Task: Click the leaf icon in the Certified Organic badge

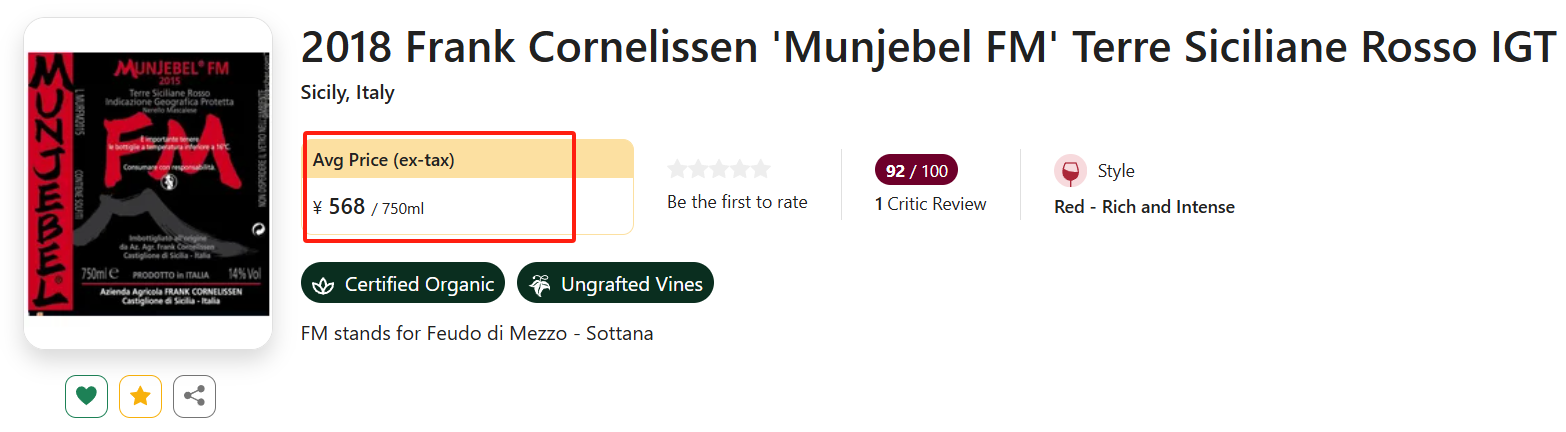Action: (323, 285)
